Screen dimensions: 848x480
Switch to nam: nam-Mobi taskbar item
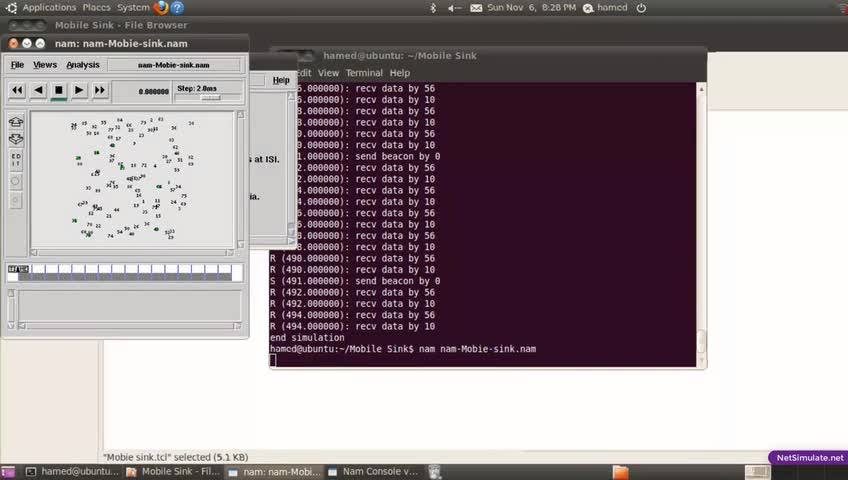point(274,472)
